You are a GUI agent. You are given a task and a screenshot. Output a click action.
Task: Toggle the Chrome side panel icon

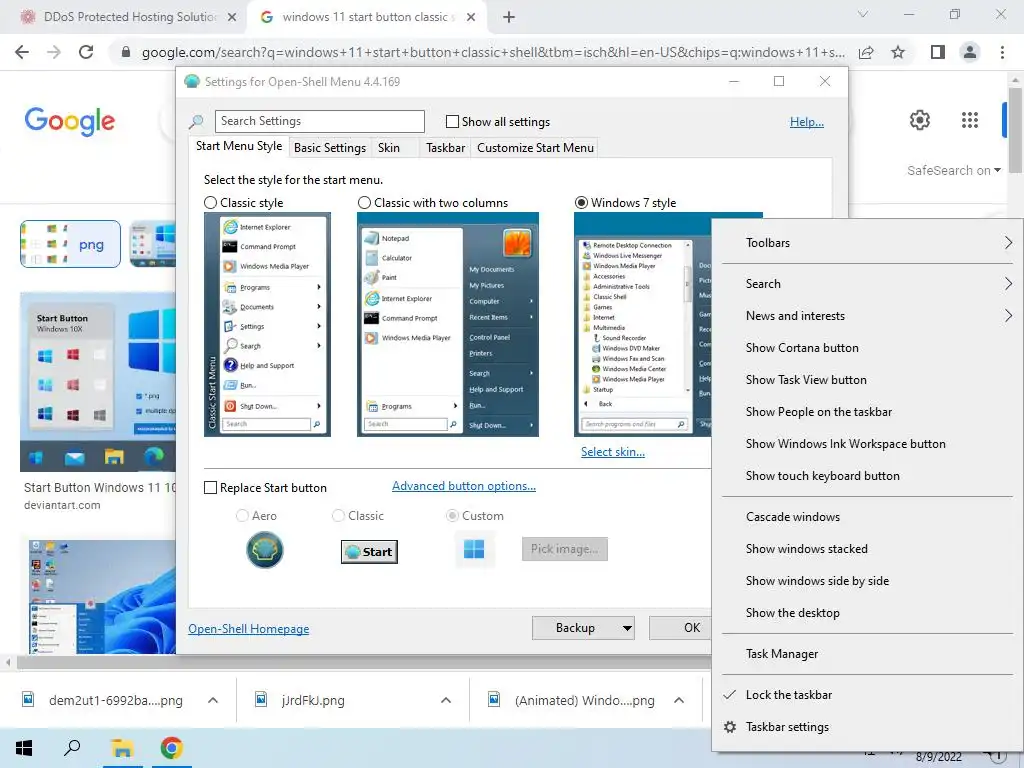point(938,52)
